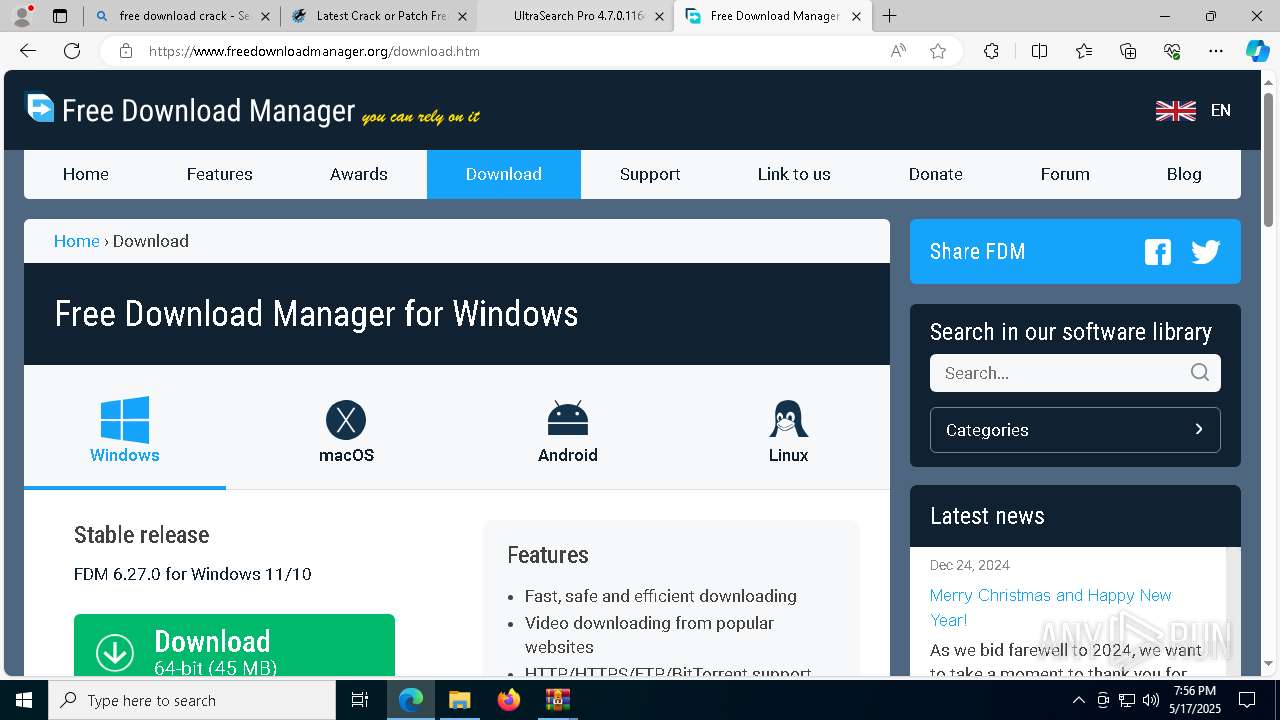Expand the Categories dropdown
The height and width of the screenshot is (720, 1280).
pos(1075,430)
